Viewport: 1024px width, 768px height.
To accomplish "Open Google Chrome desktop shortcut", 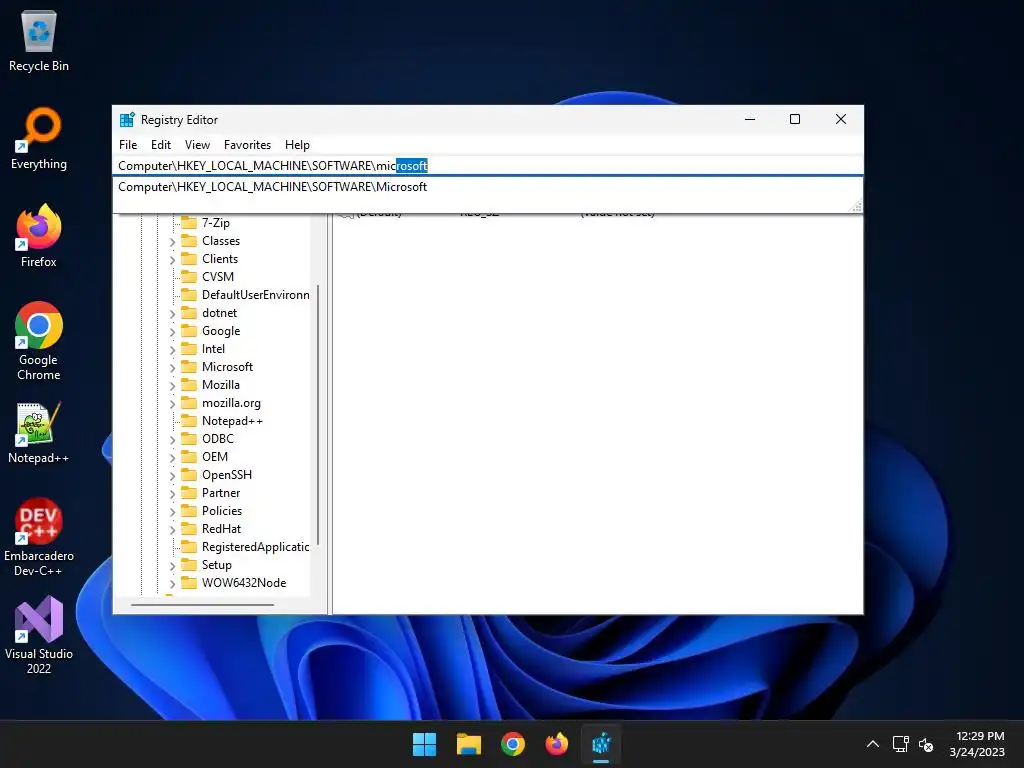I will (x=39, y=341).
